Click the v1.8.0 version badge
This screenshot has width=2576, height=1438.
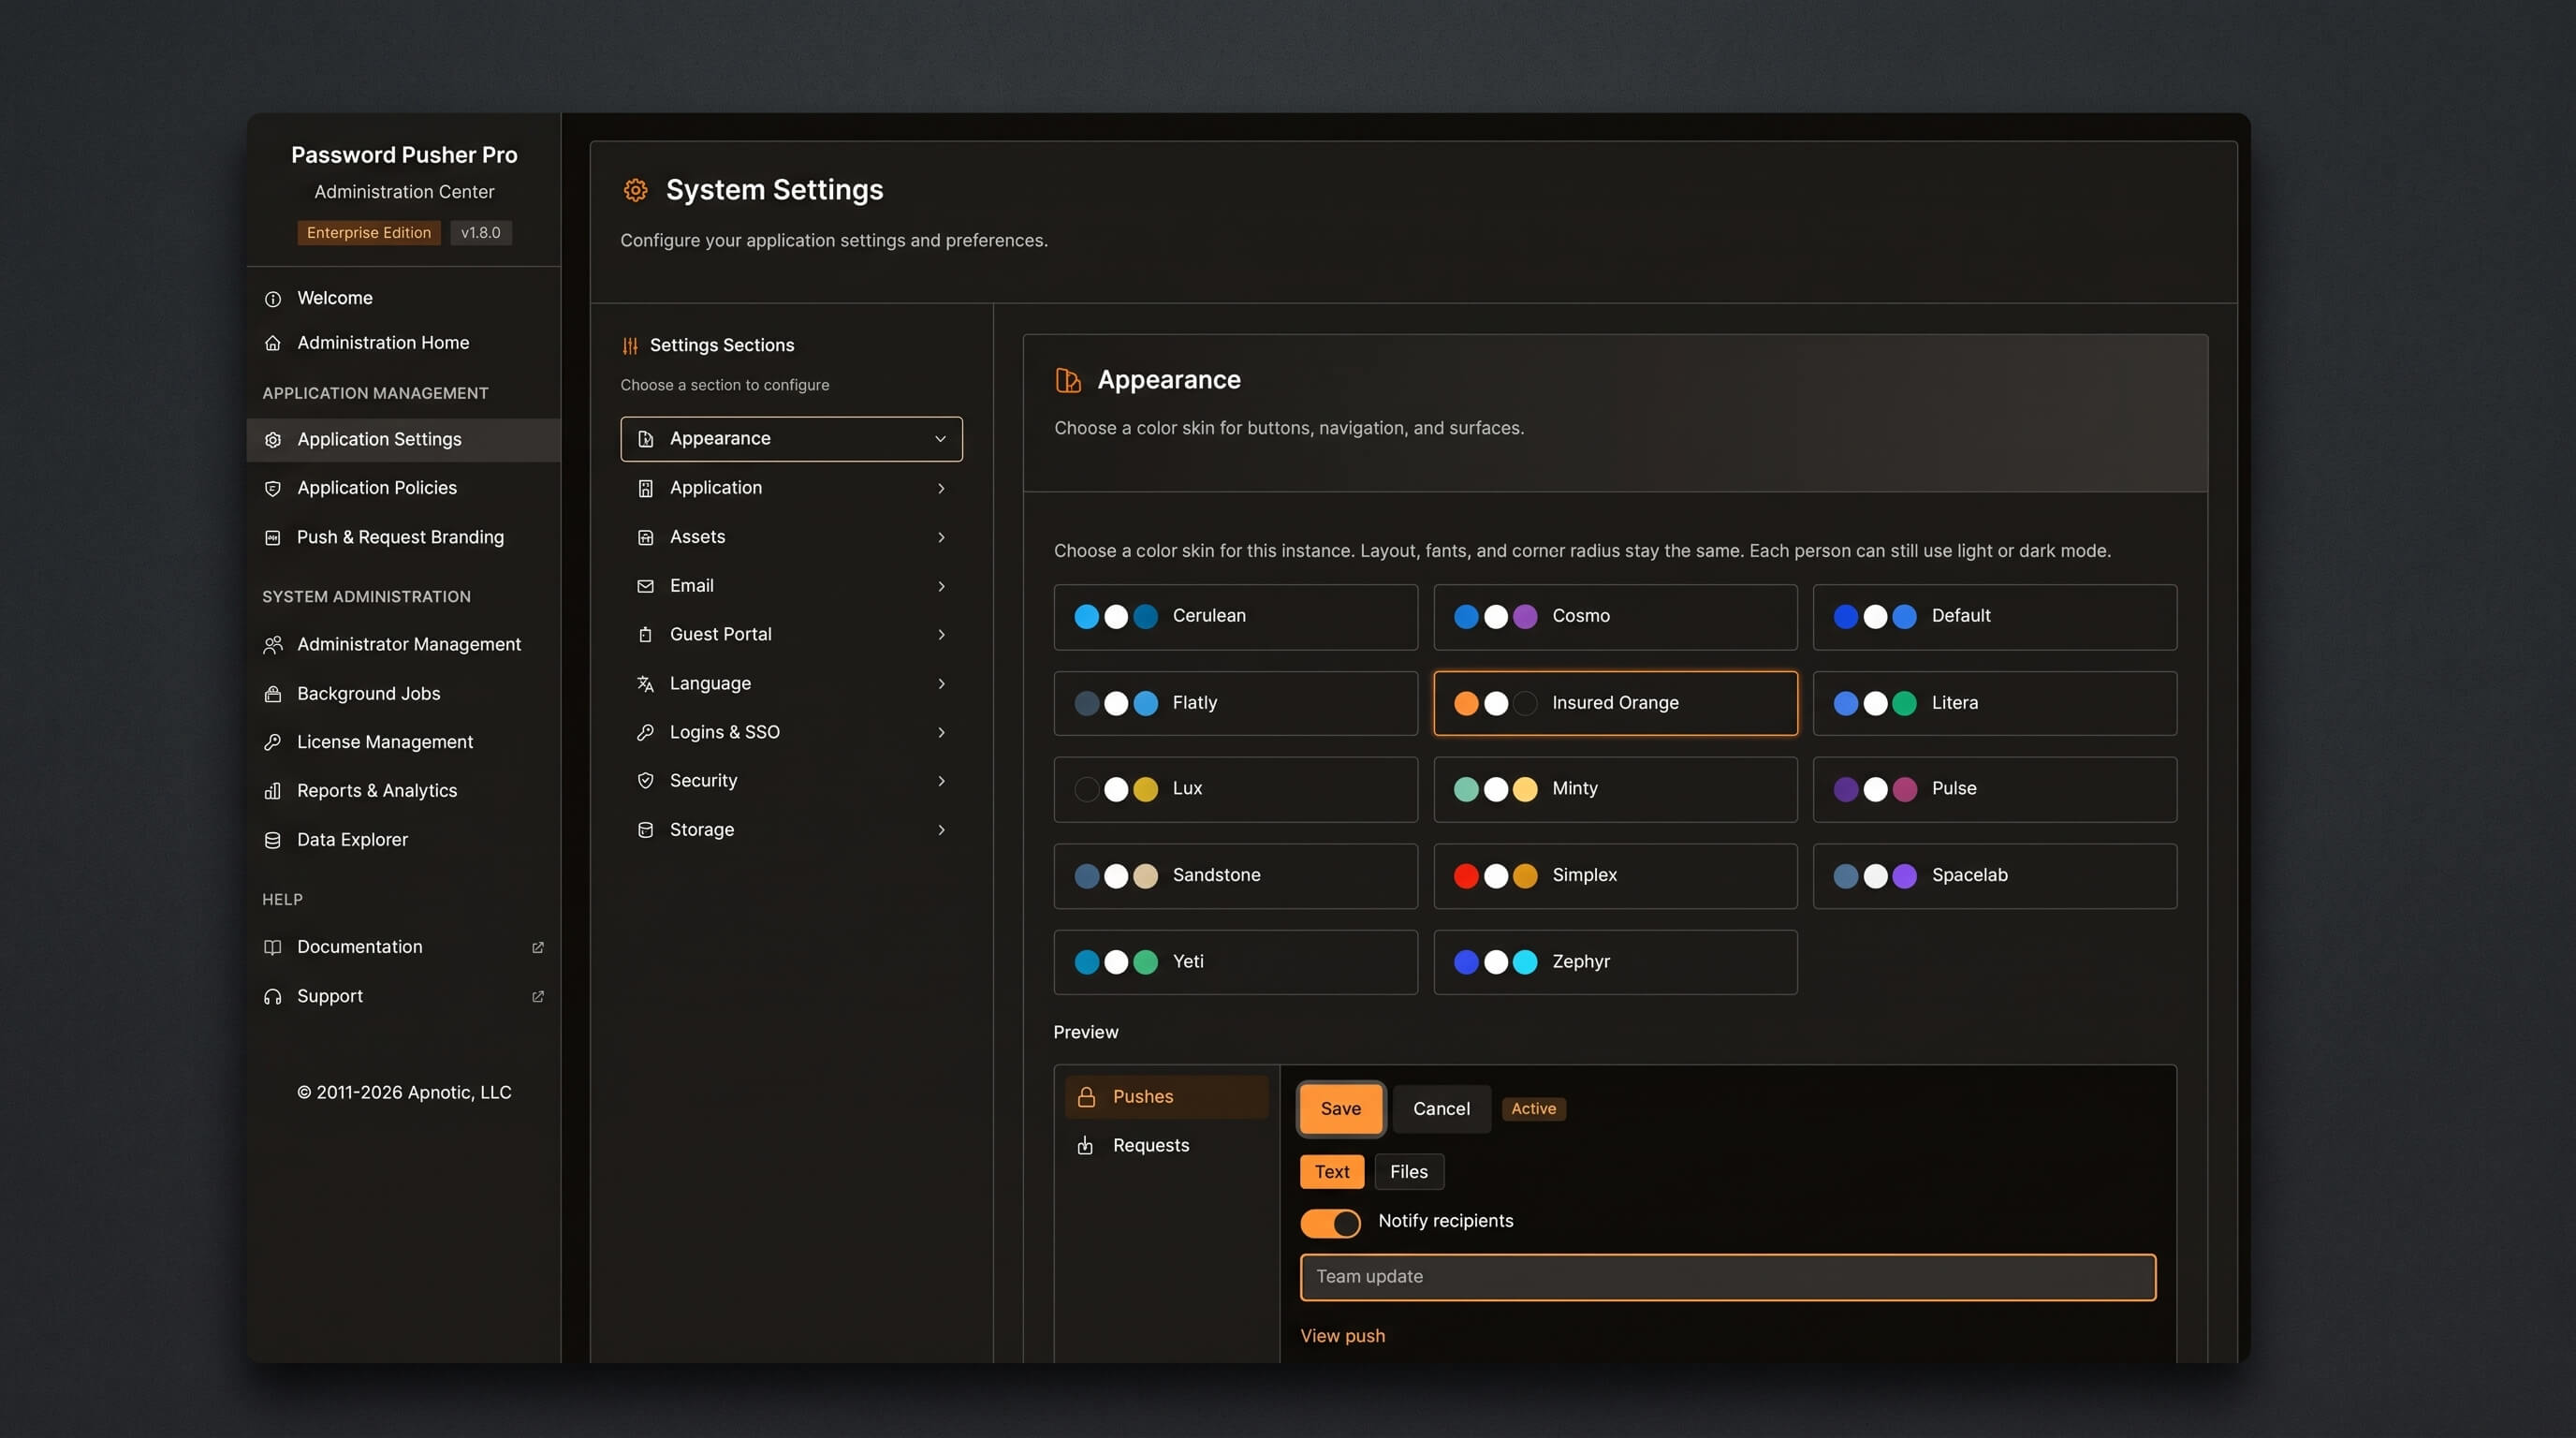pyautogui.click(x=480, y=233)
